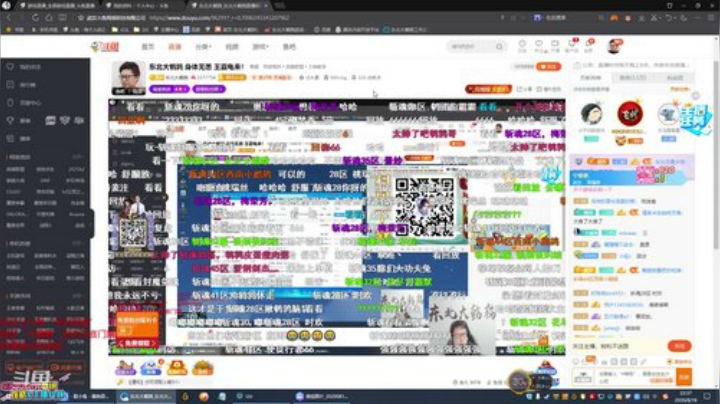
Task: Open the fifth icon in left sidebar
Action: point(10,138)
